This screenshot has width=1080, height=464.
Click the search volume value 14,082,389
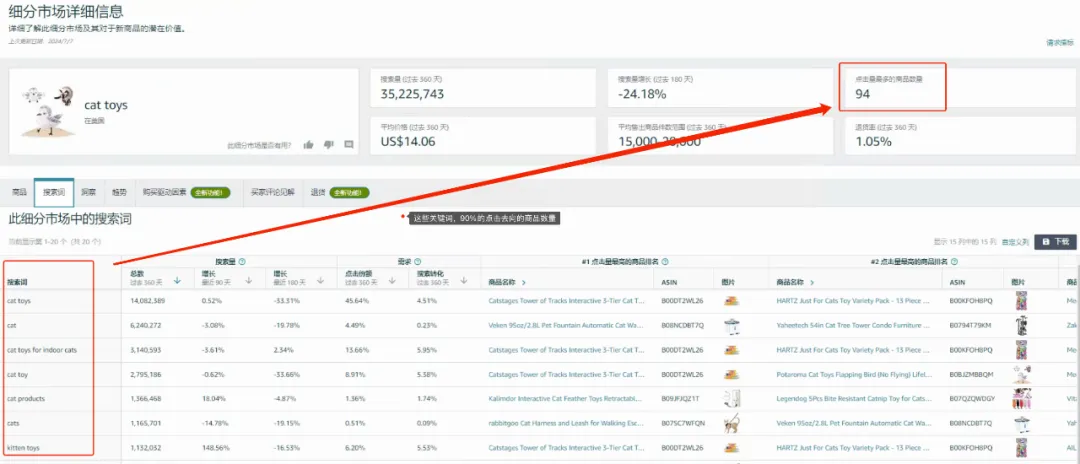pyautogui.click(x=146, y=301)
